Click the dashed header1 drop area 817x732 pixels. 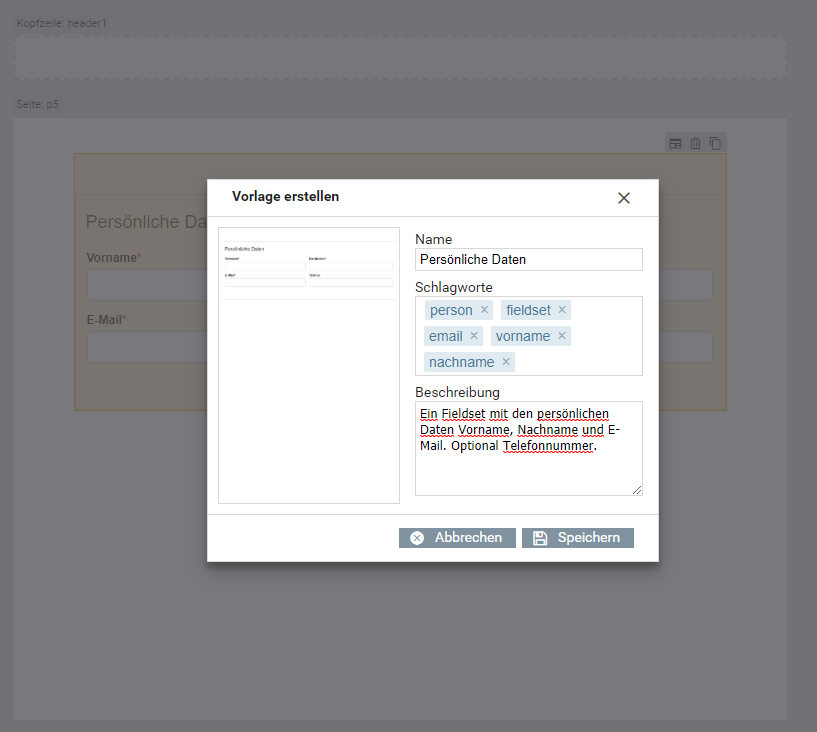400,59
